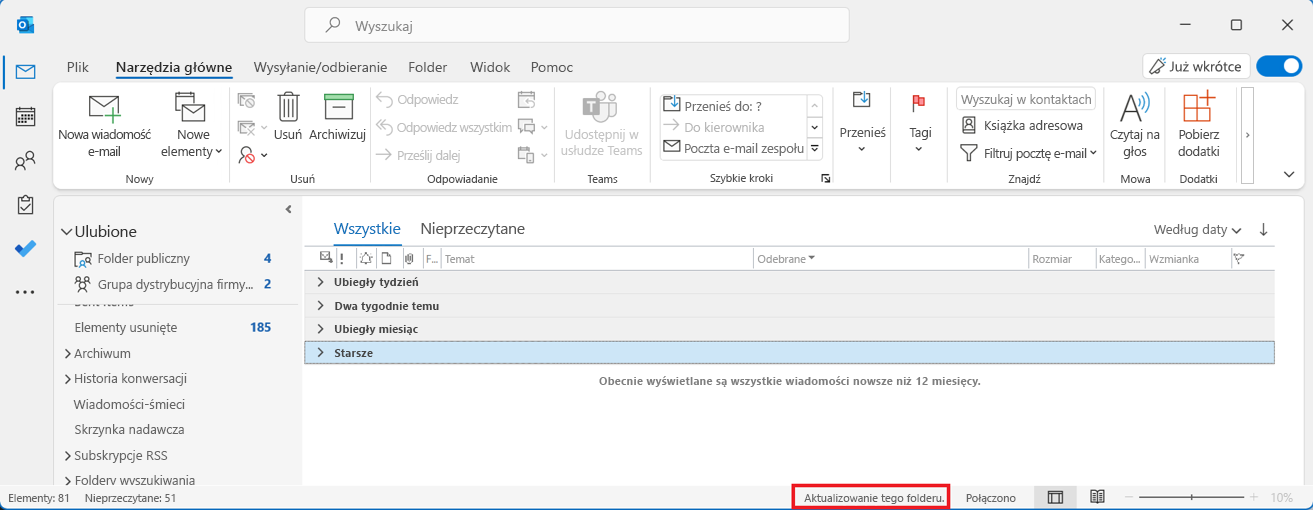Image resolution: width=1313 pixels, height=510 pixels.
Task: Switch to the Widok ribbon tab
Action: 490,67
